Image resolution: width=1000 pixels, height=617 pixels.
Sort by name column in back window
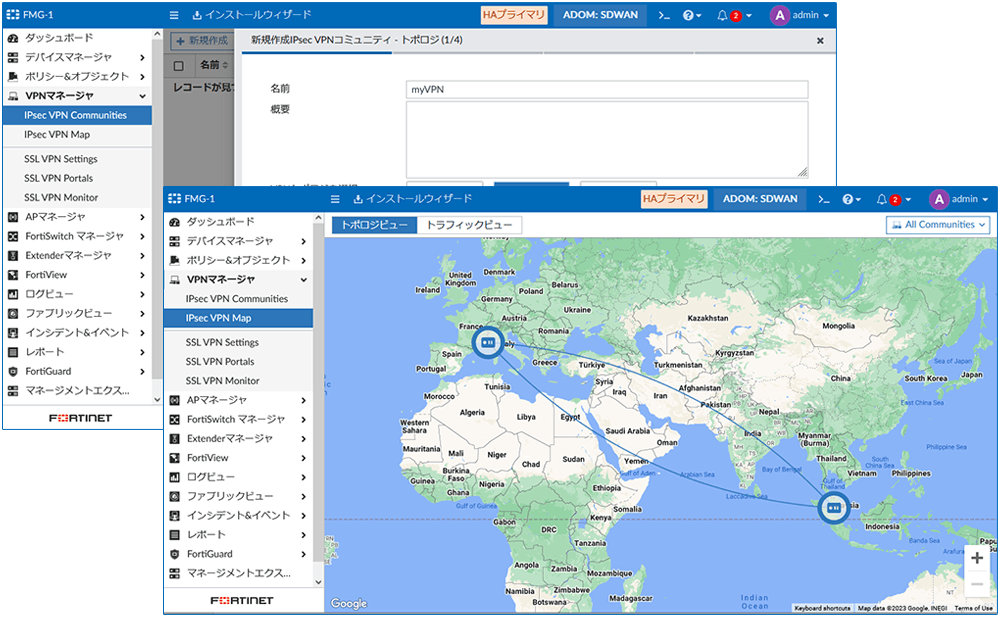coord(214,65)
